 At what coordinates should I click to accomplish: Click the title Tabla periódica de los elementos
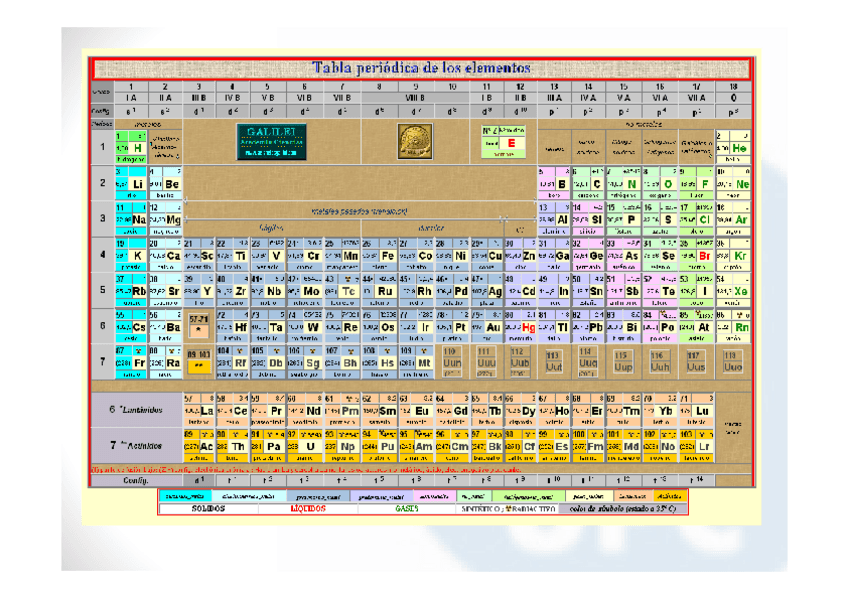coord(421,68)
